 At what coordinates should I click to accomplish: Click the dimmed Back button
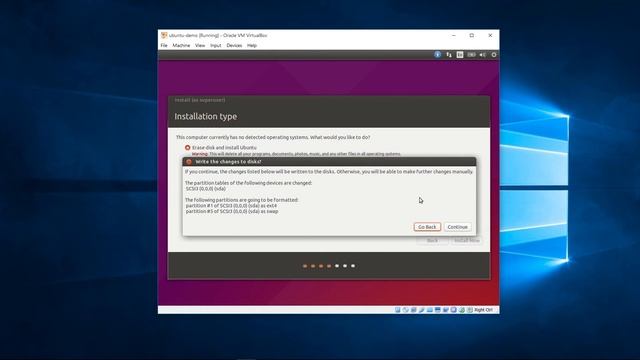432,240
